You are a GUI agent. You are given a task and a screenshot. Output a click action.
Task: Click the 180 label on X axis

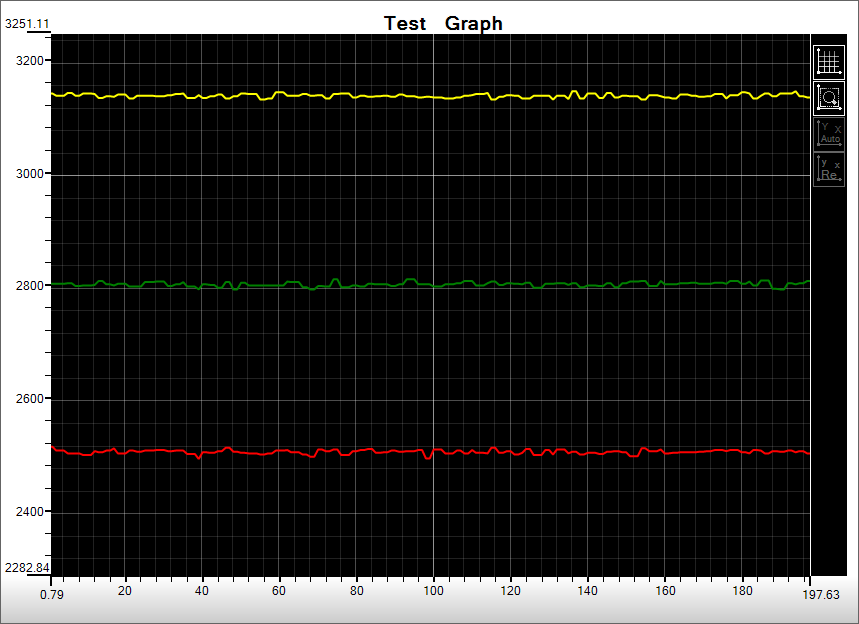coord(742,591)
